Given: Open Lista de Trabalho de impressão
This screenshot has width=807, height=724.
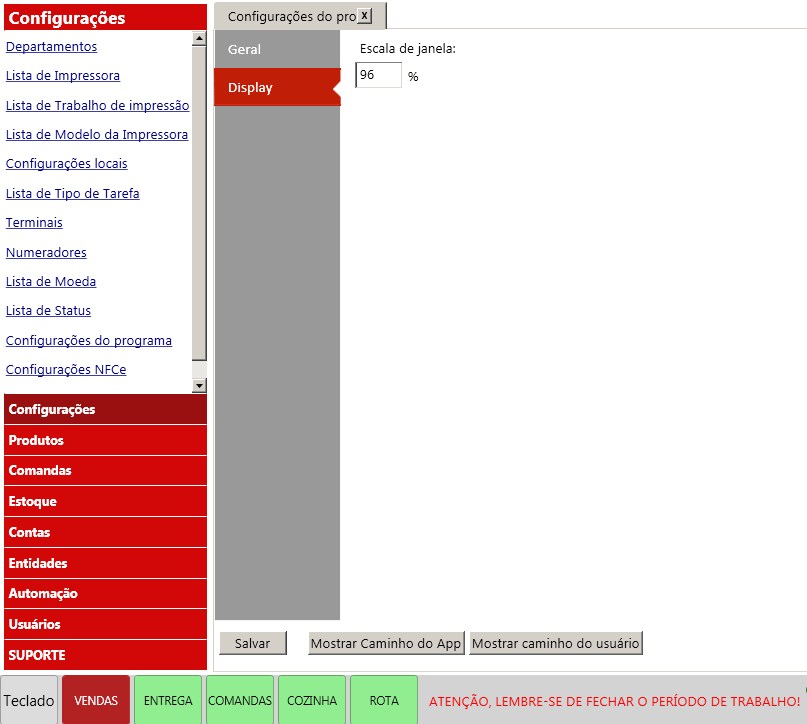Looking at the screenshot, I should 97,105.
